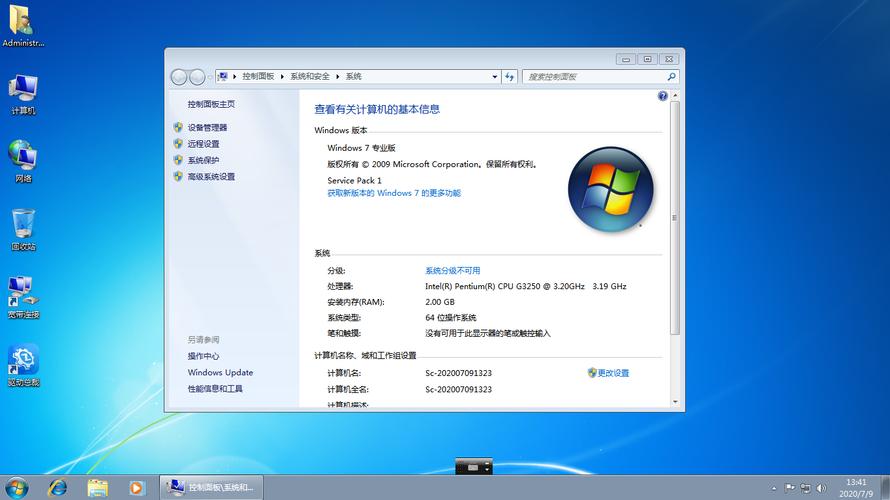The width and height of the screenshot is (890, 500).
Task: Click 系统分级不可用 link
Action: [x=452, y=271]
